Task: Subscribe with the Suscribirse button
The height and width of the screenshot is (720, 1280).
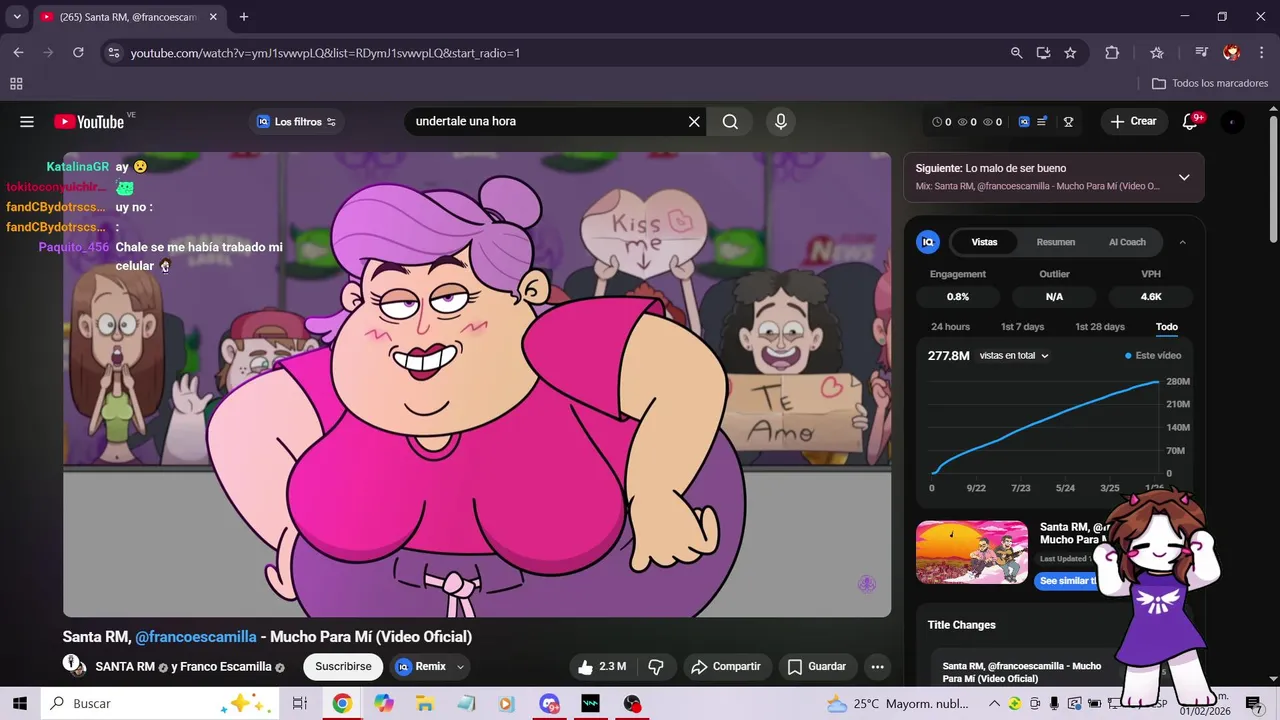Action: point(343,667)
